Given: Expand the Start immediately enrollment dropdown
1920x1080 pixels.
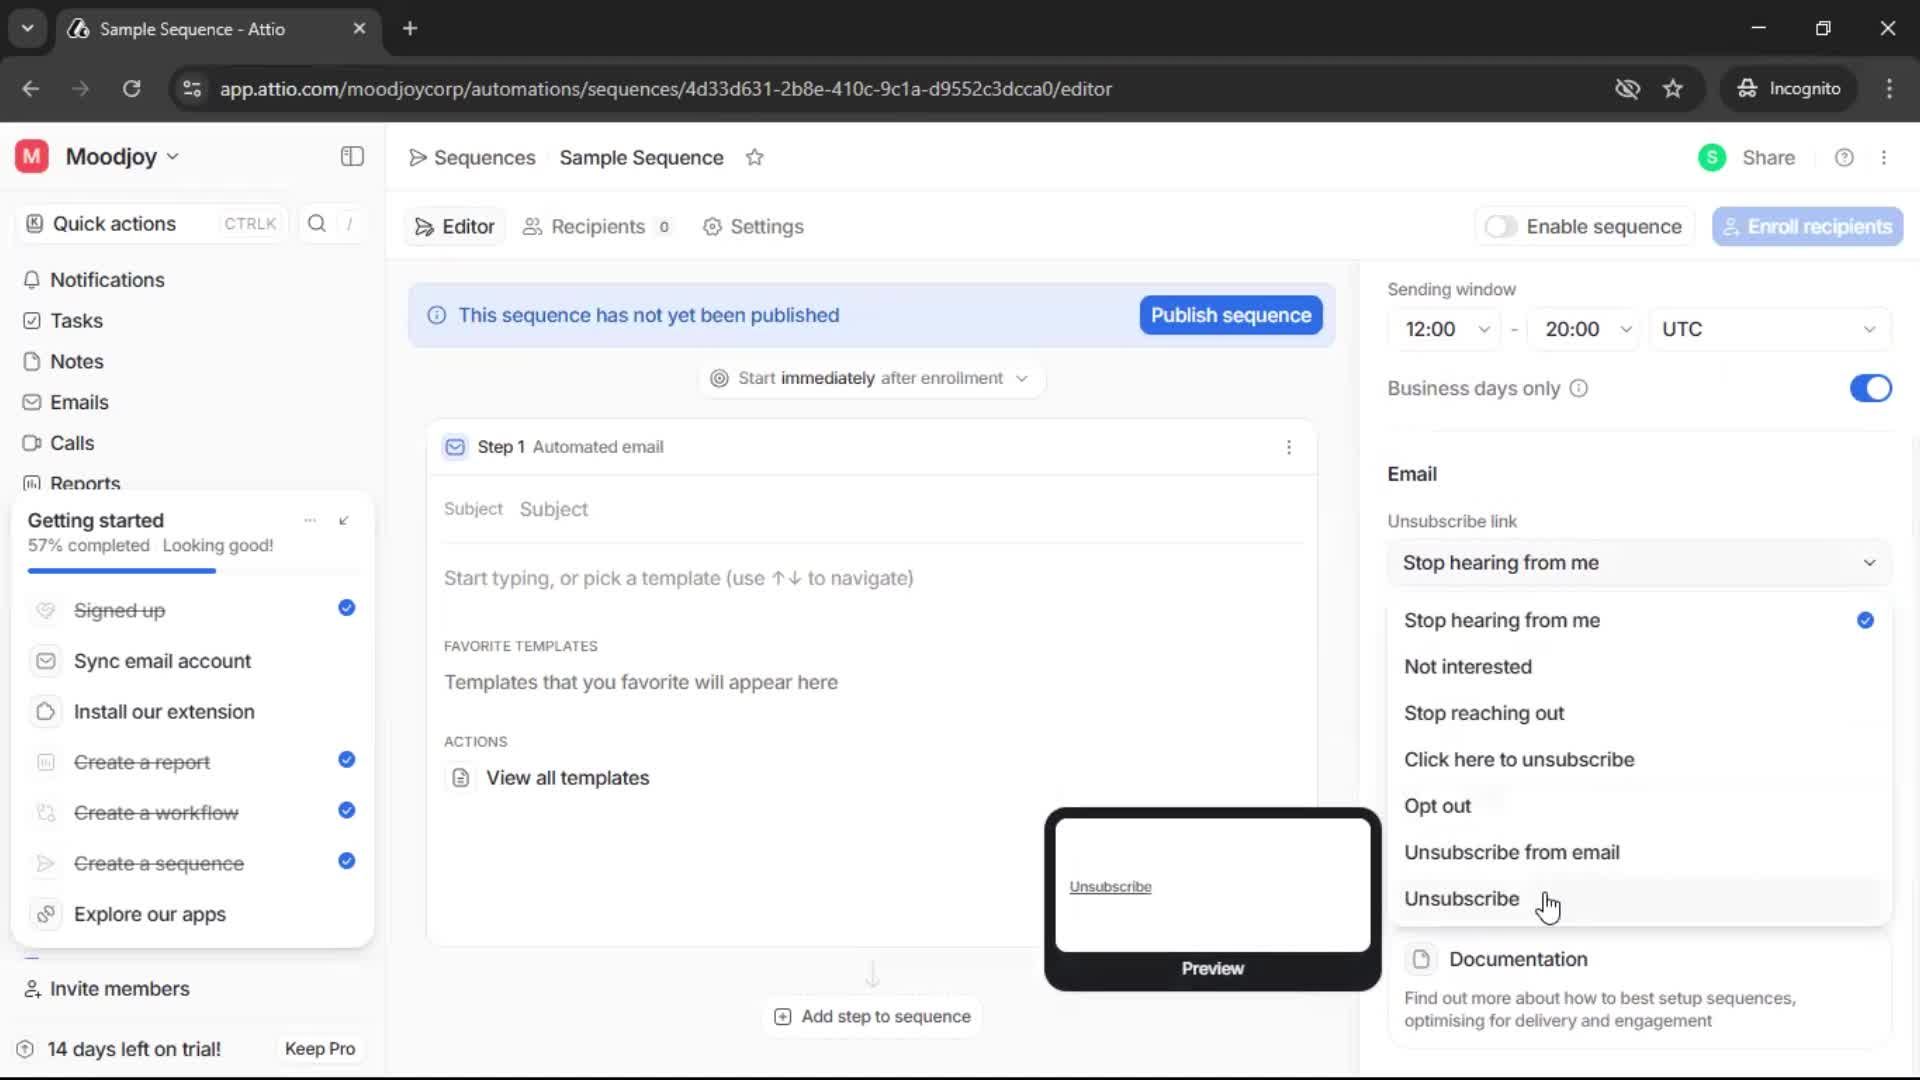Looking at the screenshot, I should (x=1021, y=378).
